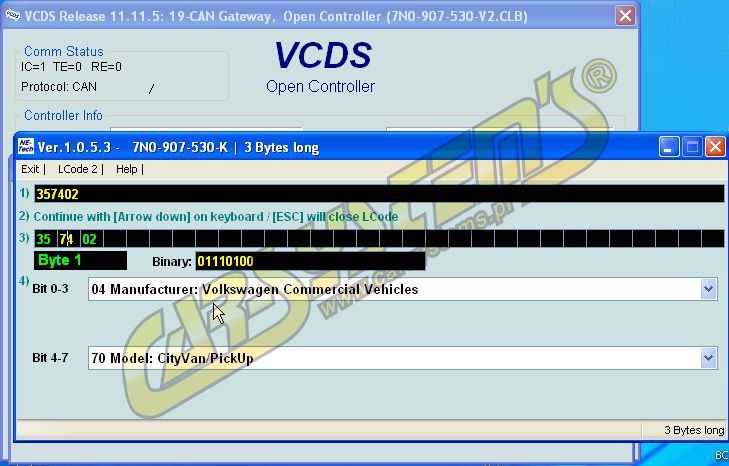This screenshot has width=729, height=466.
Task: Click the VCDS title bar app icon
Action: (12, 15)
